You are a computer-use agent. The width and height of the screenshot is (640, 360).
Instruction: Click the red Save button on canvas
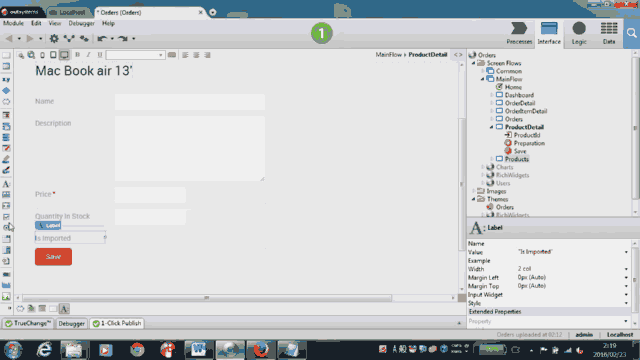pos(53,257)
